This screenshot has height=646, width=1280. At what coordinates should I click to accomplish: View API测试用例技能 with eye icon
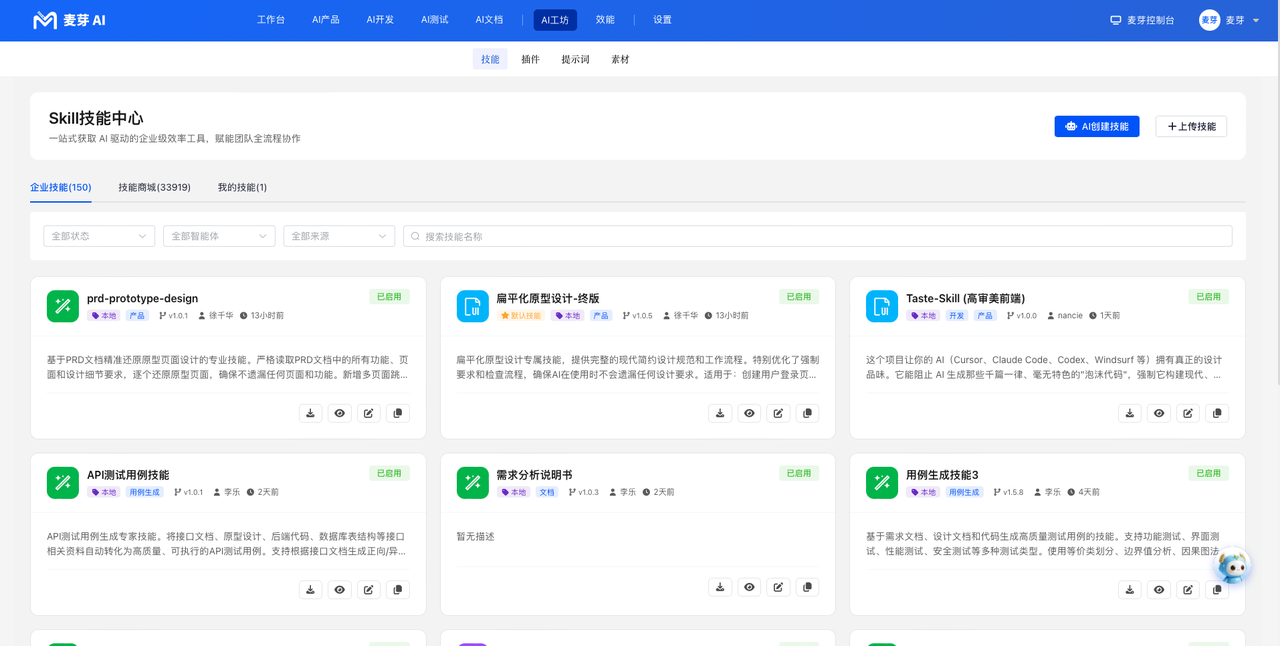[340, 590]
